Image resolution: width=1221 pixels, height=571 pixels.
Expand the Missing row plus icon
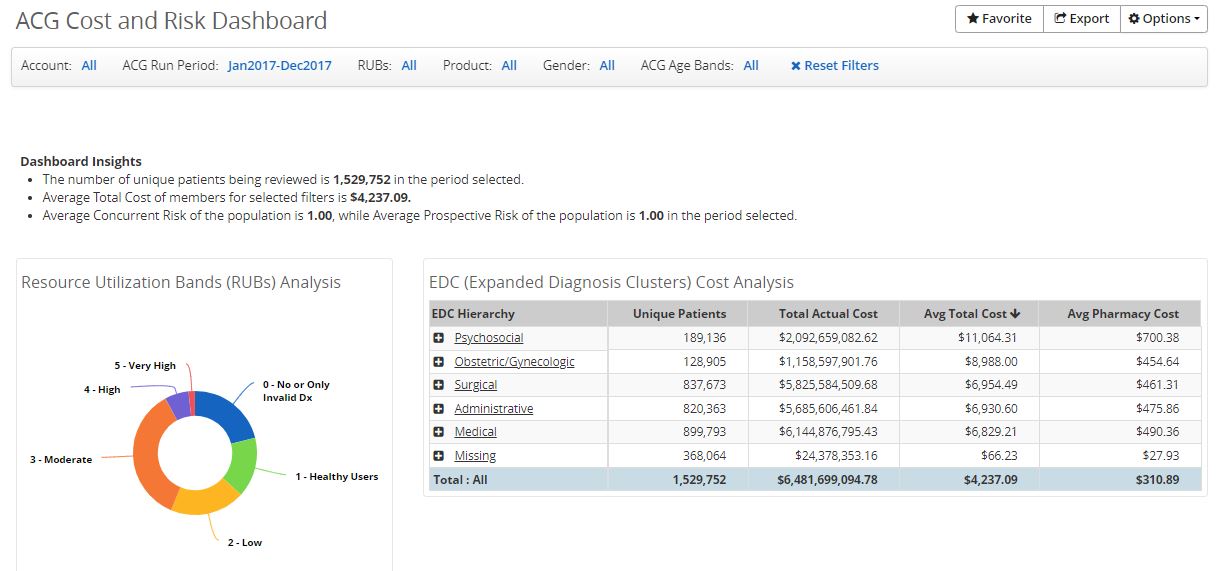tap(439, 456)
